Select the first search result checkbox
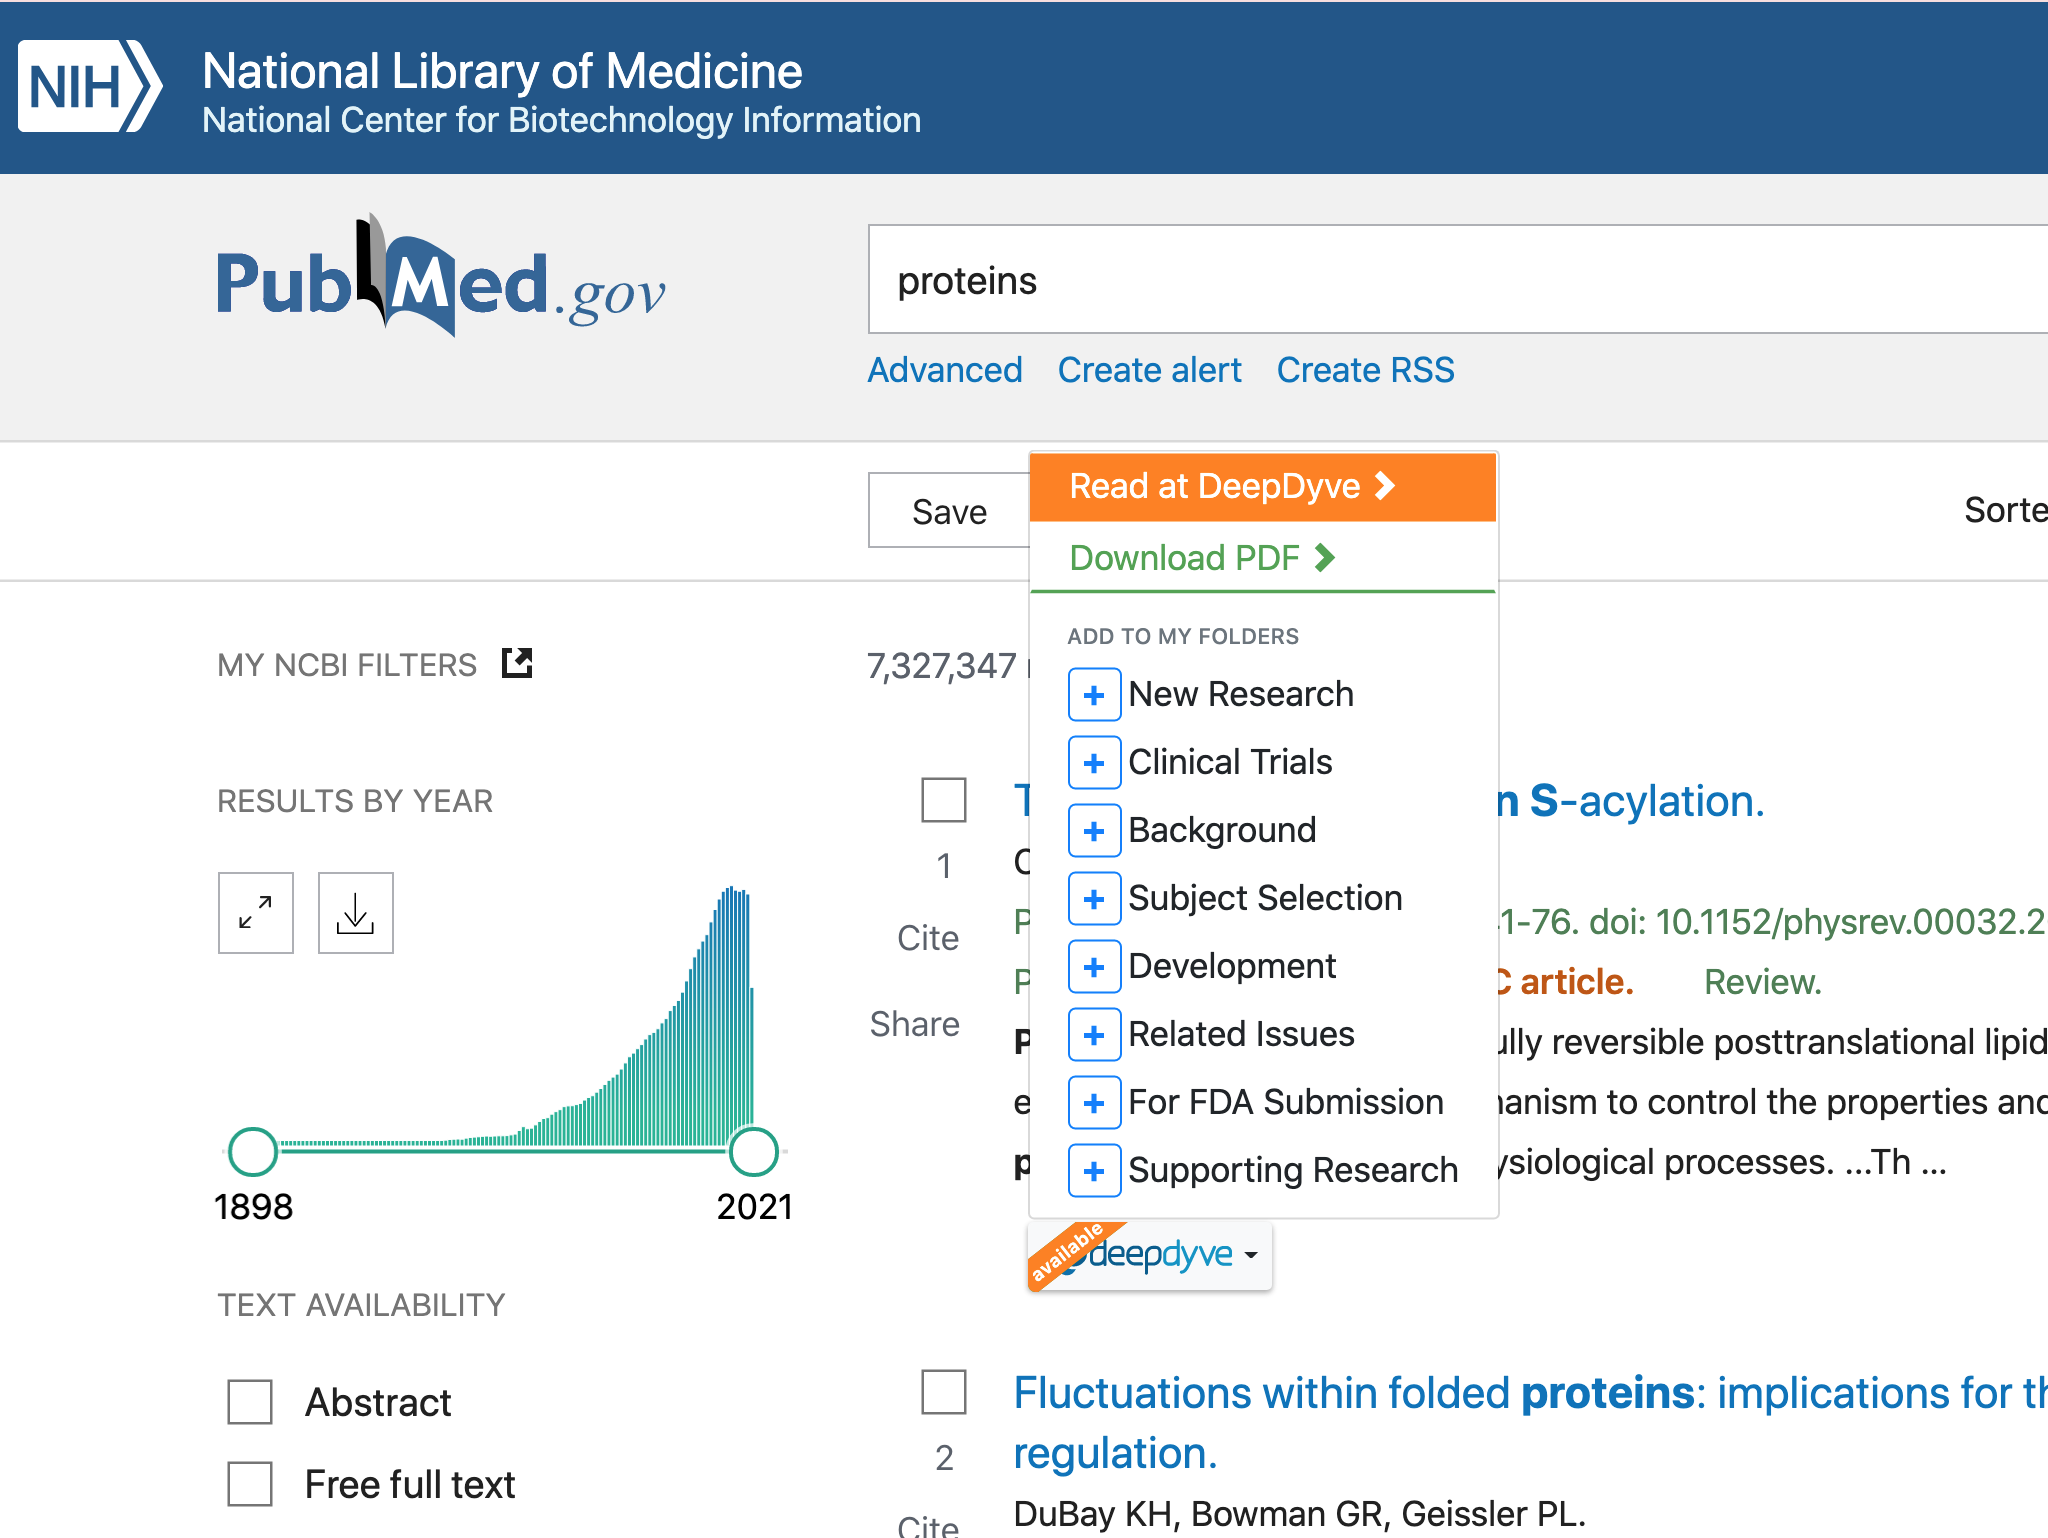The width and height of the screenshot is (2048, 1538). point(944,800)
